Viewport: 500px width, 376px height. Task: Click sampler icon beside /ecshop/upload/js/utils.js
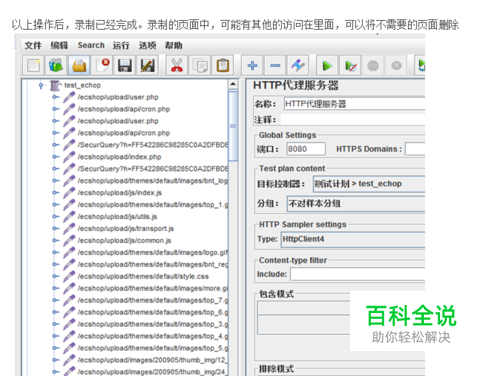pos(69,216)
